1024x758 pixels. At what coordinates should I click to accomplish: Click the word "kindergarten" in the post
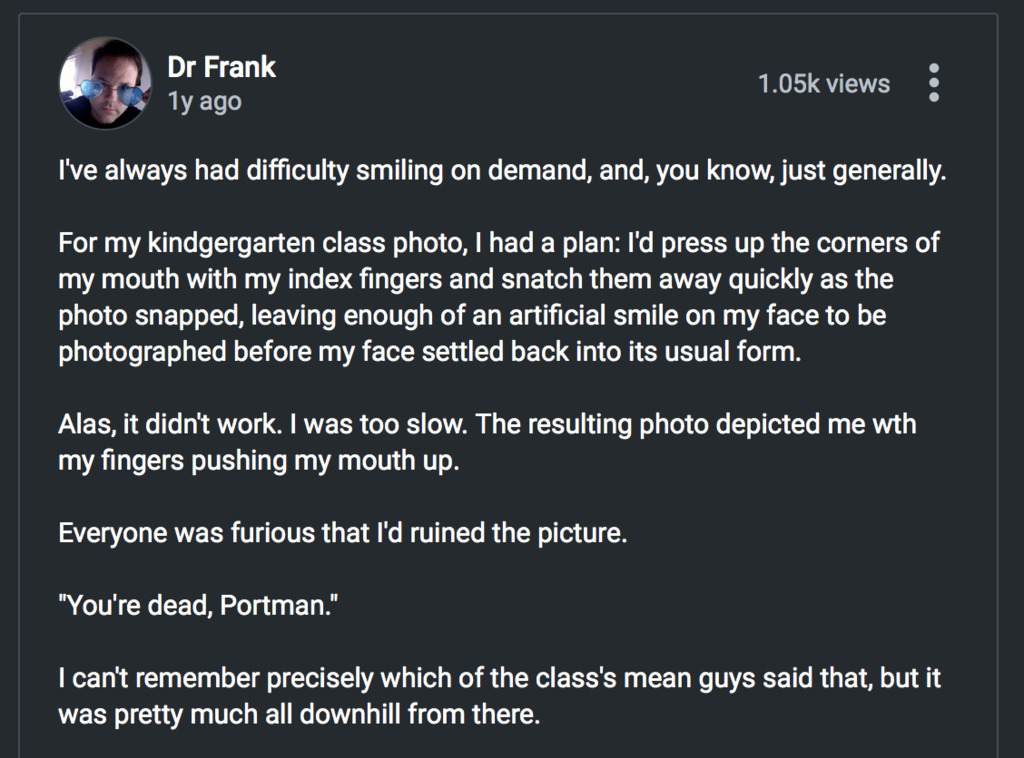(x=205, y=244)
